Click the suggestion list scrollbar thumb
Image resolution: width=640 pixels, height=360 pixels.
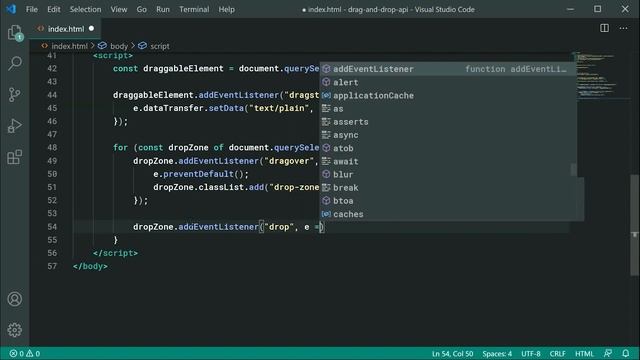[573, 169]
